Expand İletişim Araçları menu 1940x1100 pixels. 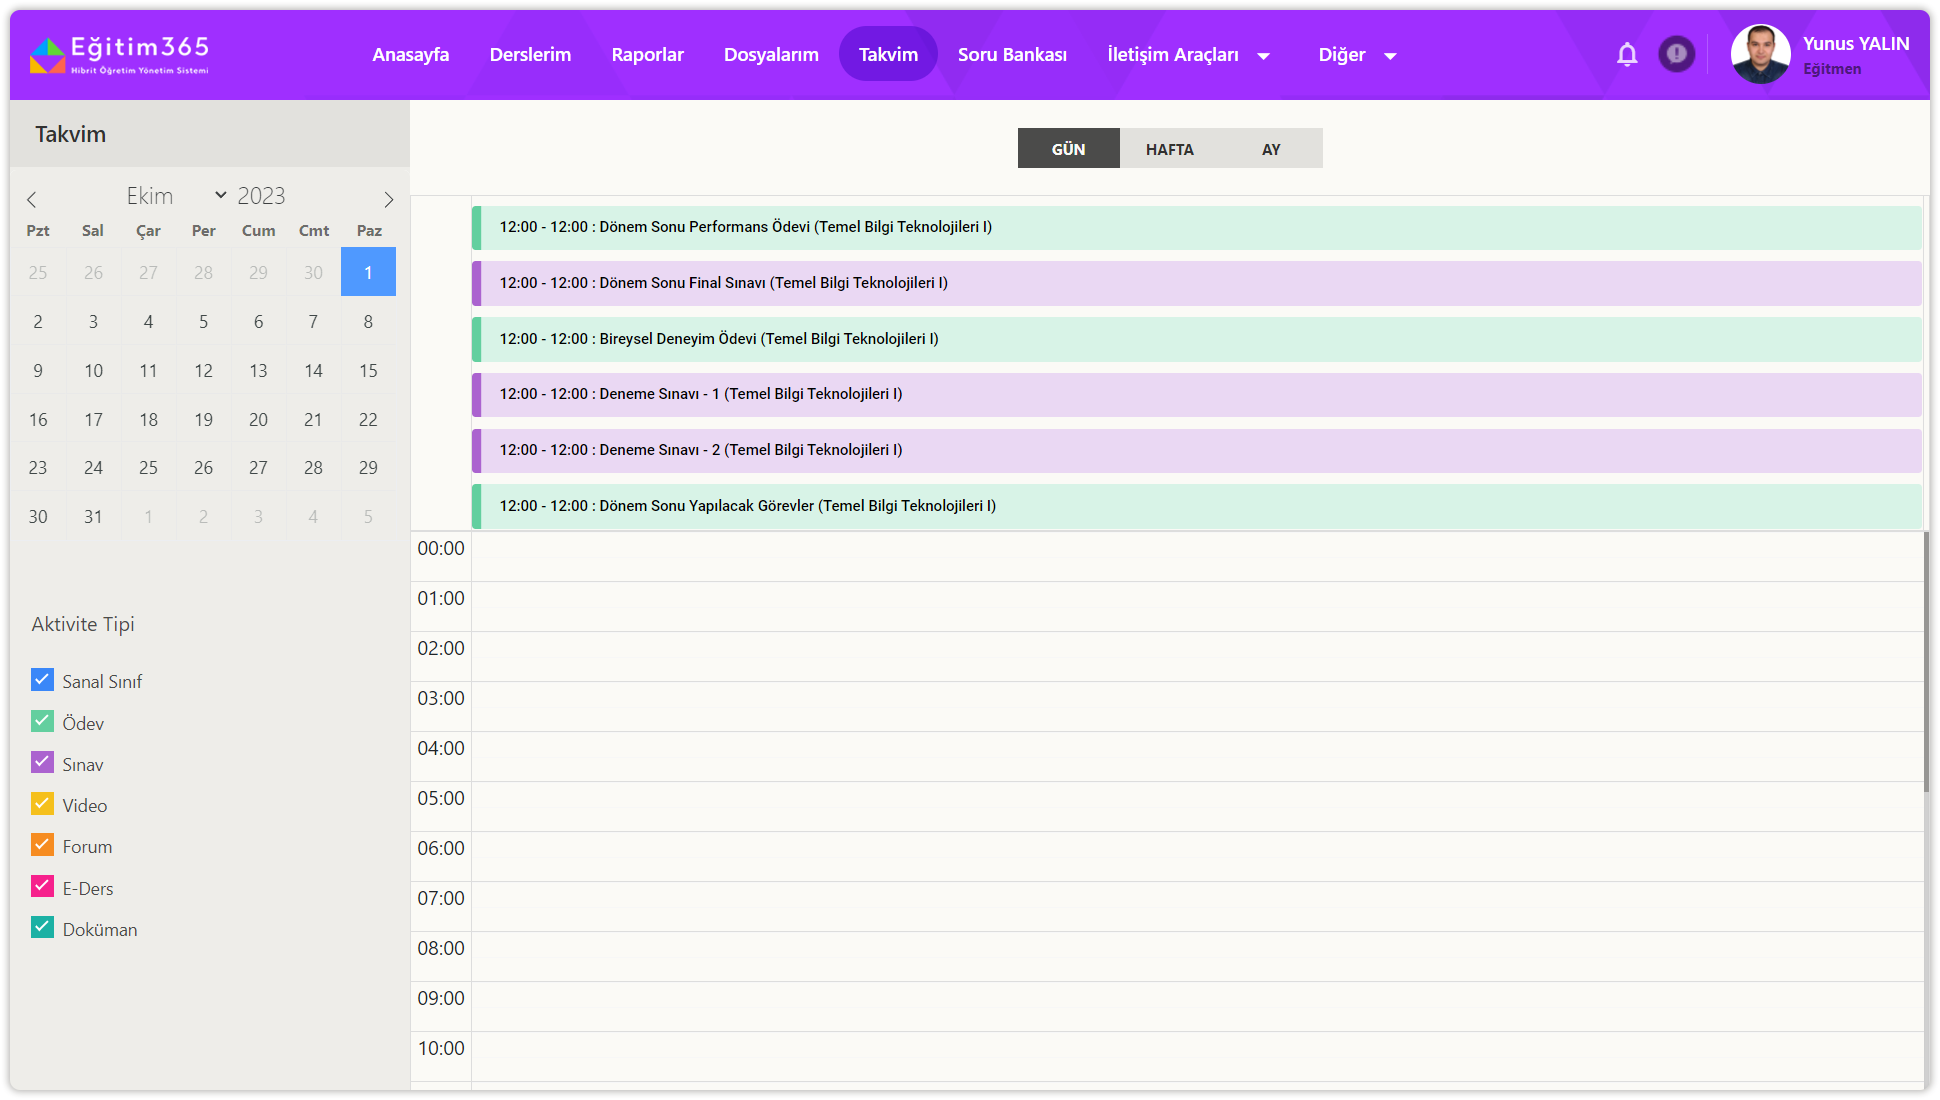tap(1188, 54)
